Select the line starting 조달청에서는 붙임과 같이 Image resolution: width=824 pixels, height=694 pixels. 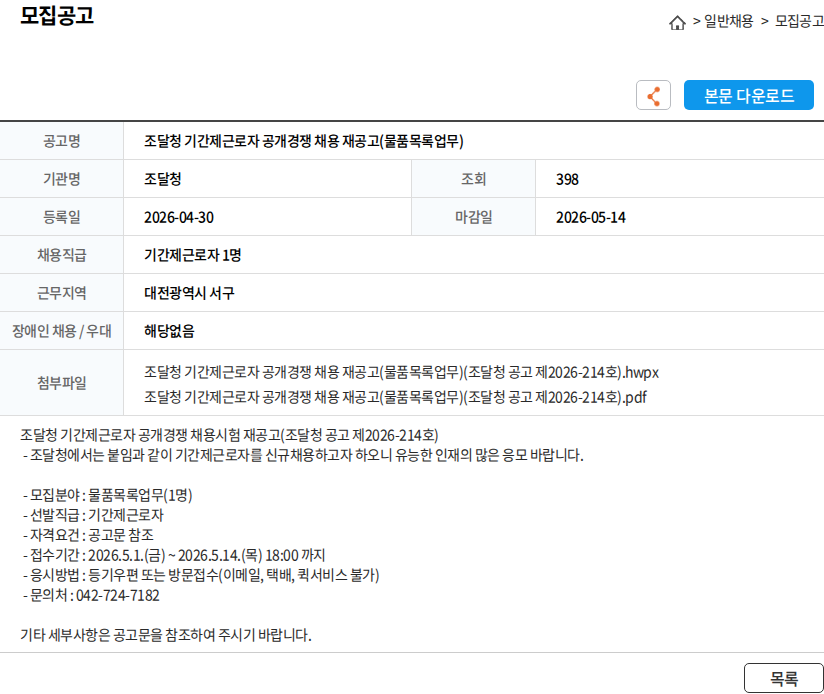(x=303, y=455)
